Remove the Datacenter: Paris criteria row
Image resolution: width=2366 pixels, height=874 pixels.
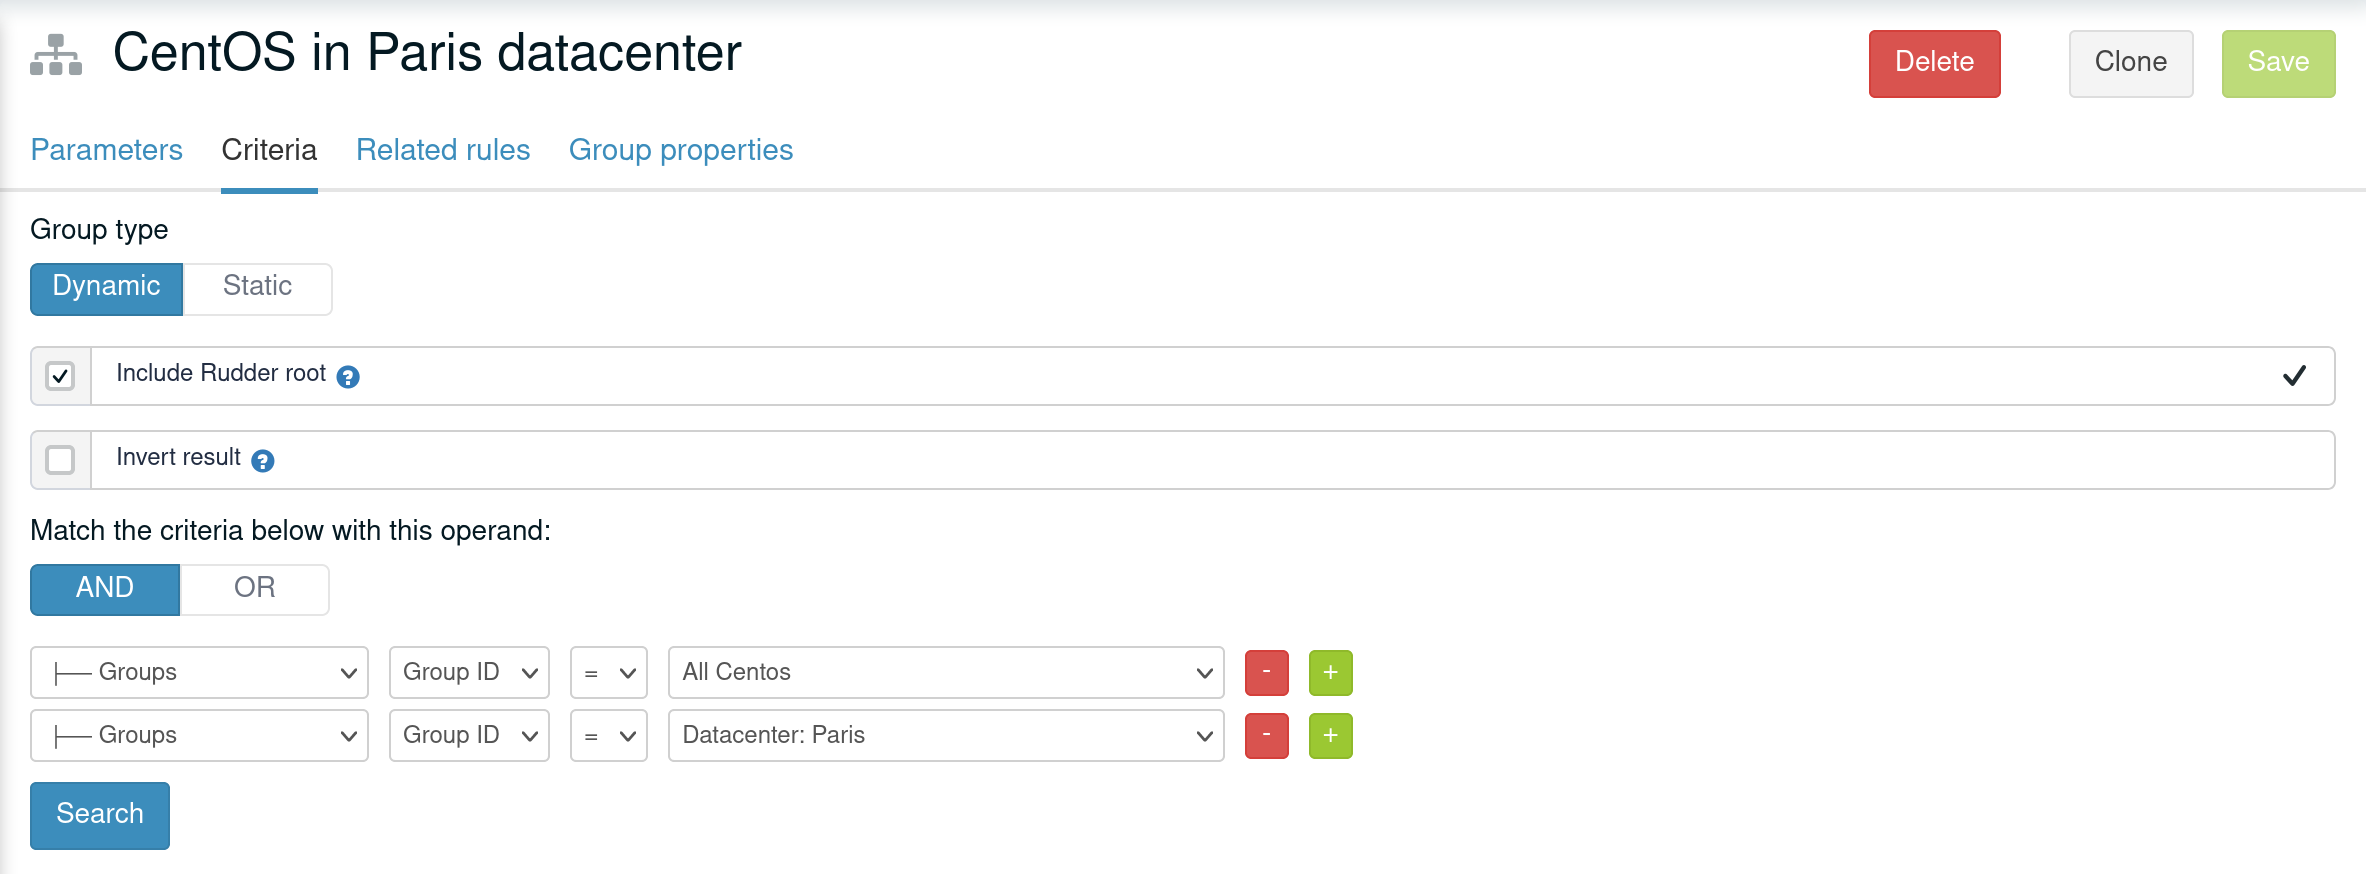point(1266,735)
